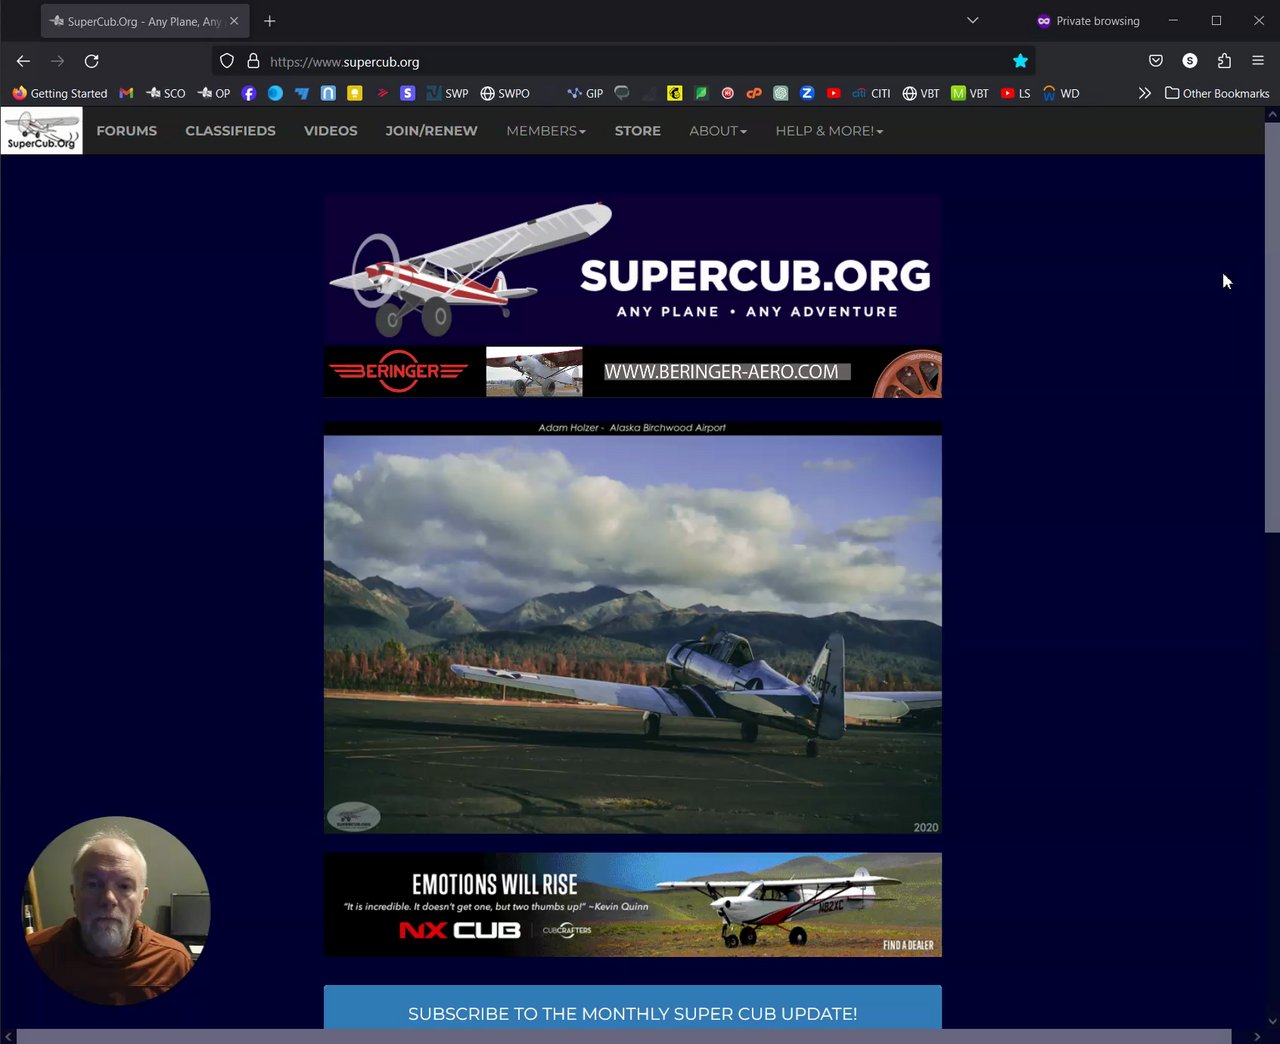Click the vertical page scrollbar thumb
This screenshot has width=1280, height=1044.
[x=1272, y=328]
